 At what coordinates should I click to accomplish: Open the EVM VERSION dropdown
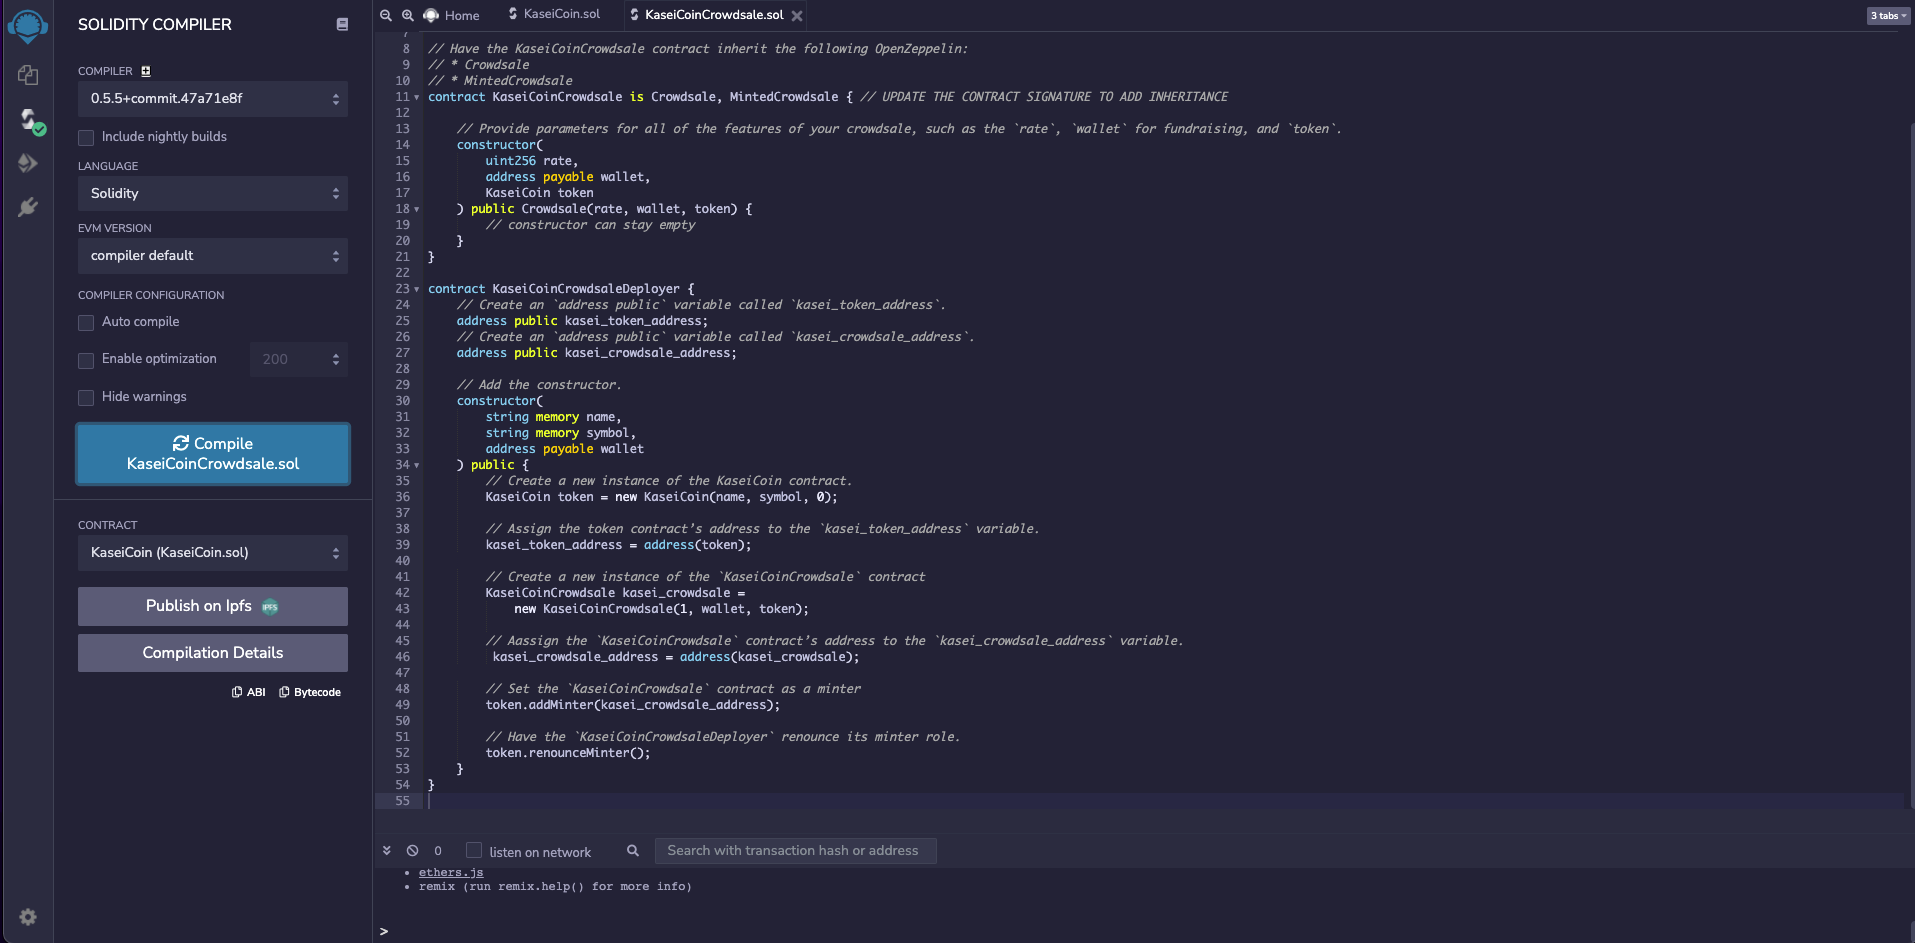[x=212, y=256]
